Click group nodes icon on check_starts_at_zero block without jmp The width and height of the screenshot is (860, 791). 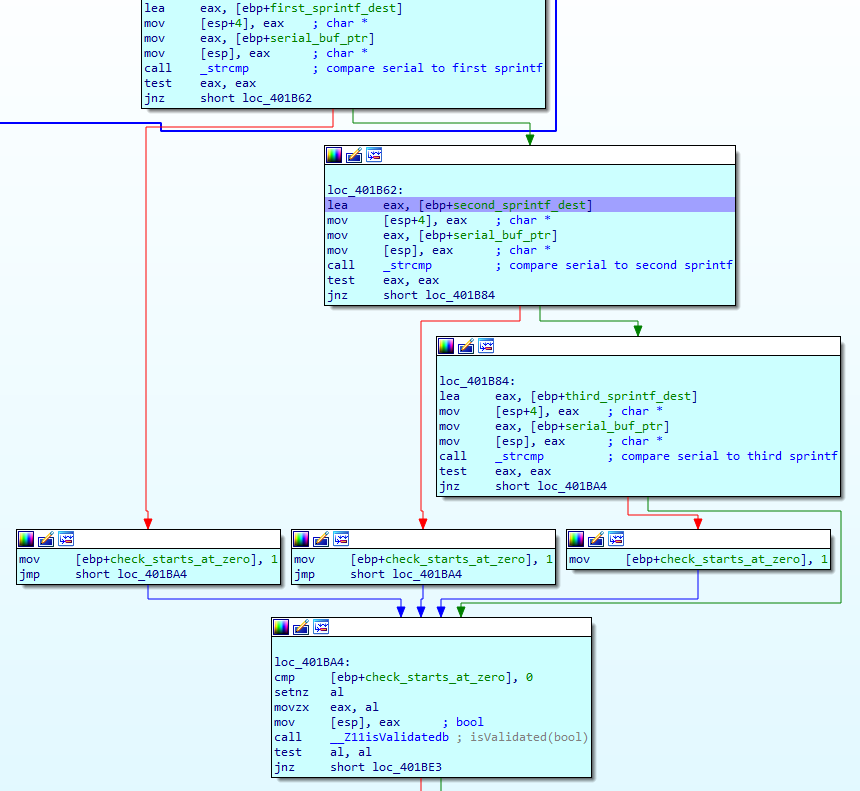616,539
